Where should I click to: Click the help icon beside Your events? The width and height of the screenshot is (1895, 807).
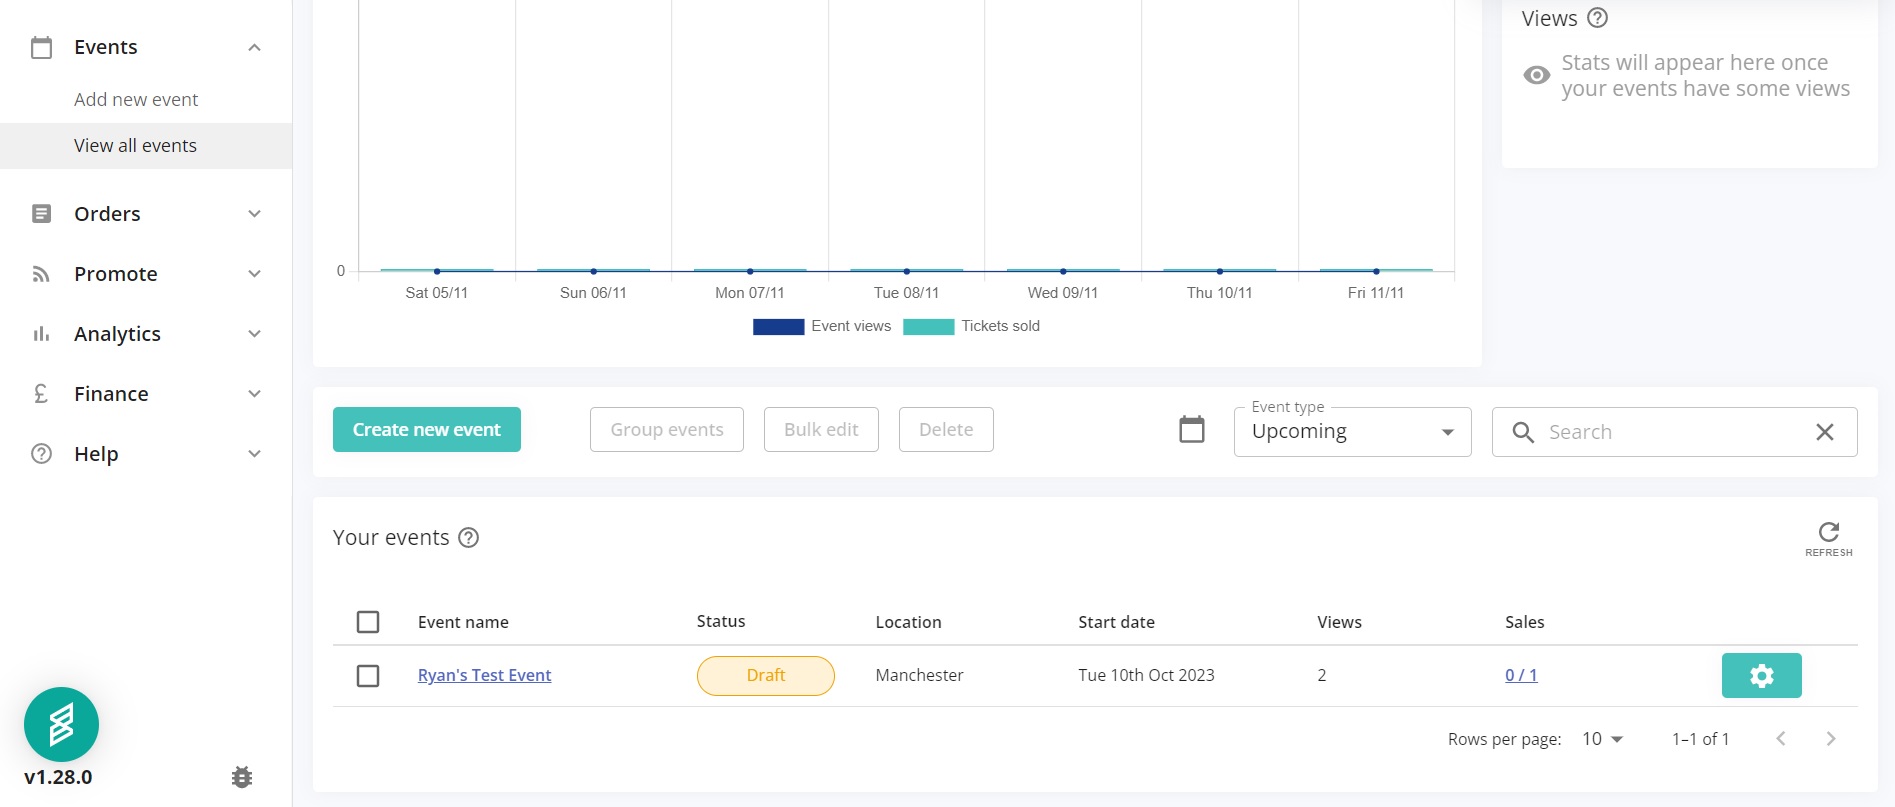point(468,538)
